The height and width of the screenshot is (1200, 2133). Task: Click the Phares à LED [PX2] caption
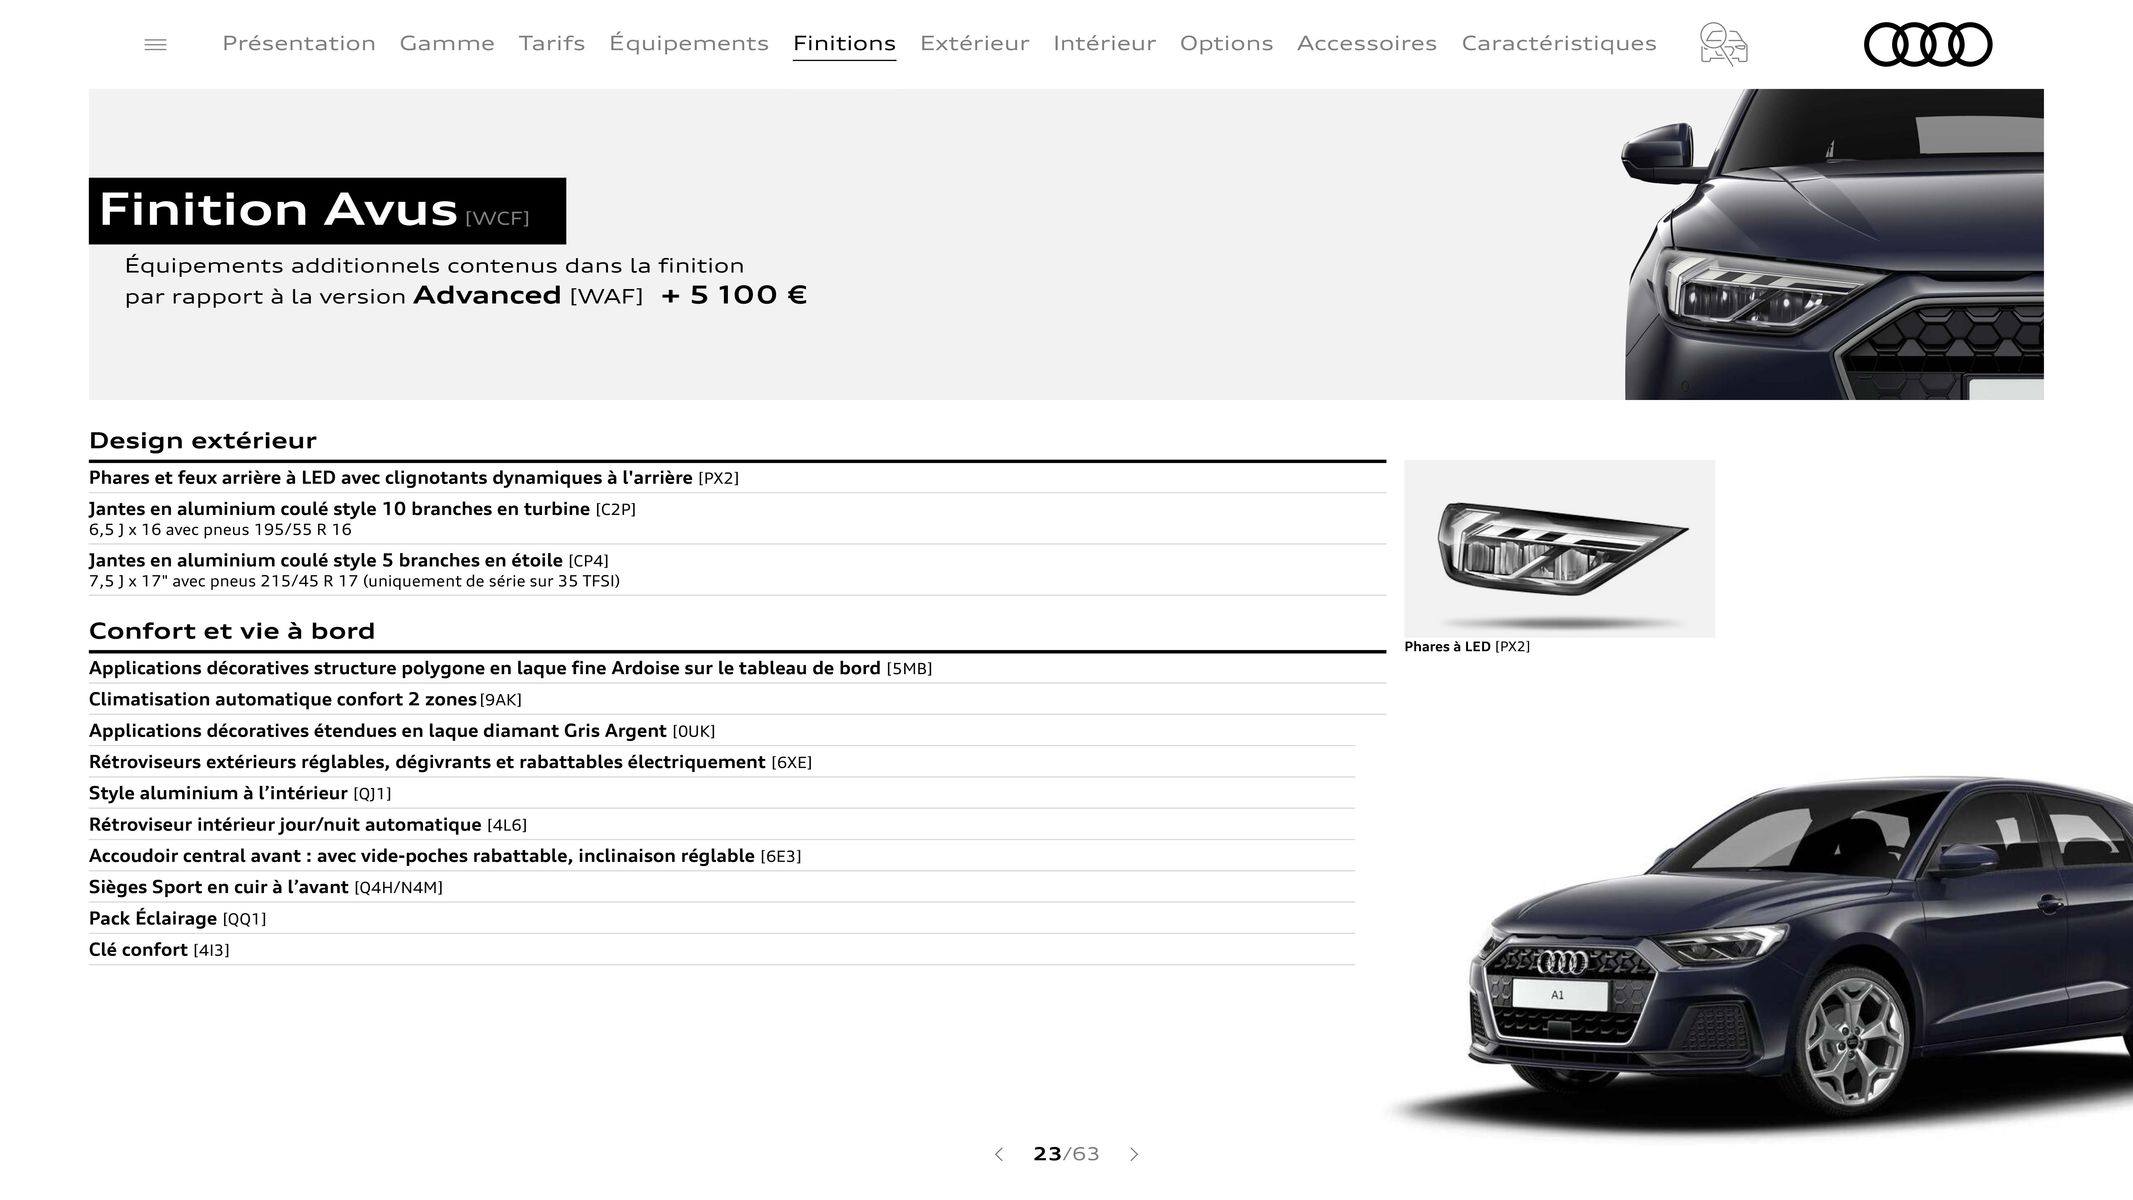tap(1467, 647)
